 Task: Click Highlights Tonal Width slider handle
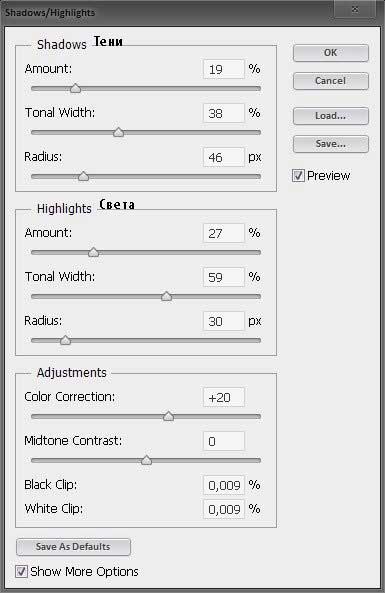tap(166, 296)
